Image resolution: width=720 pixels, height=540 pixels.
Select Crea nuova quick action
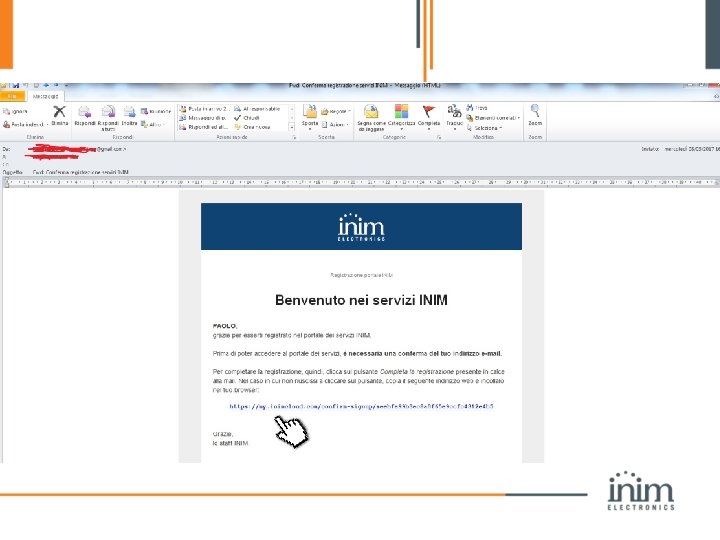point(253,127)
